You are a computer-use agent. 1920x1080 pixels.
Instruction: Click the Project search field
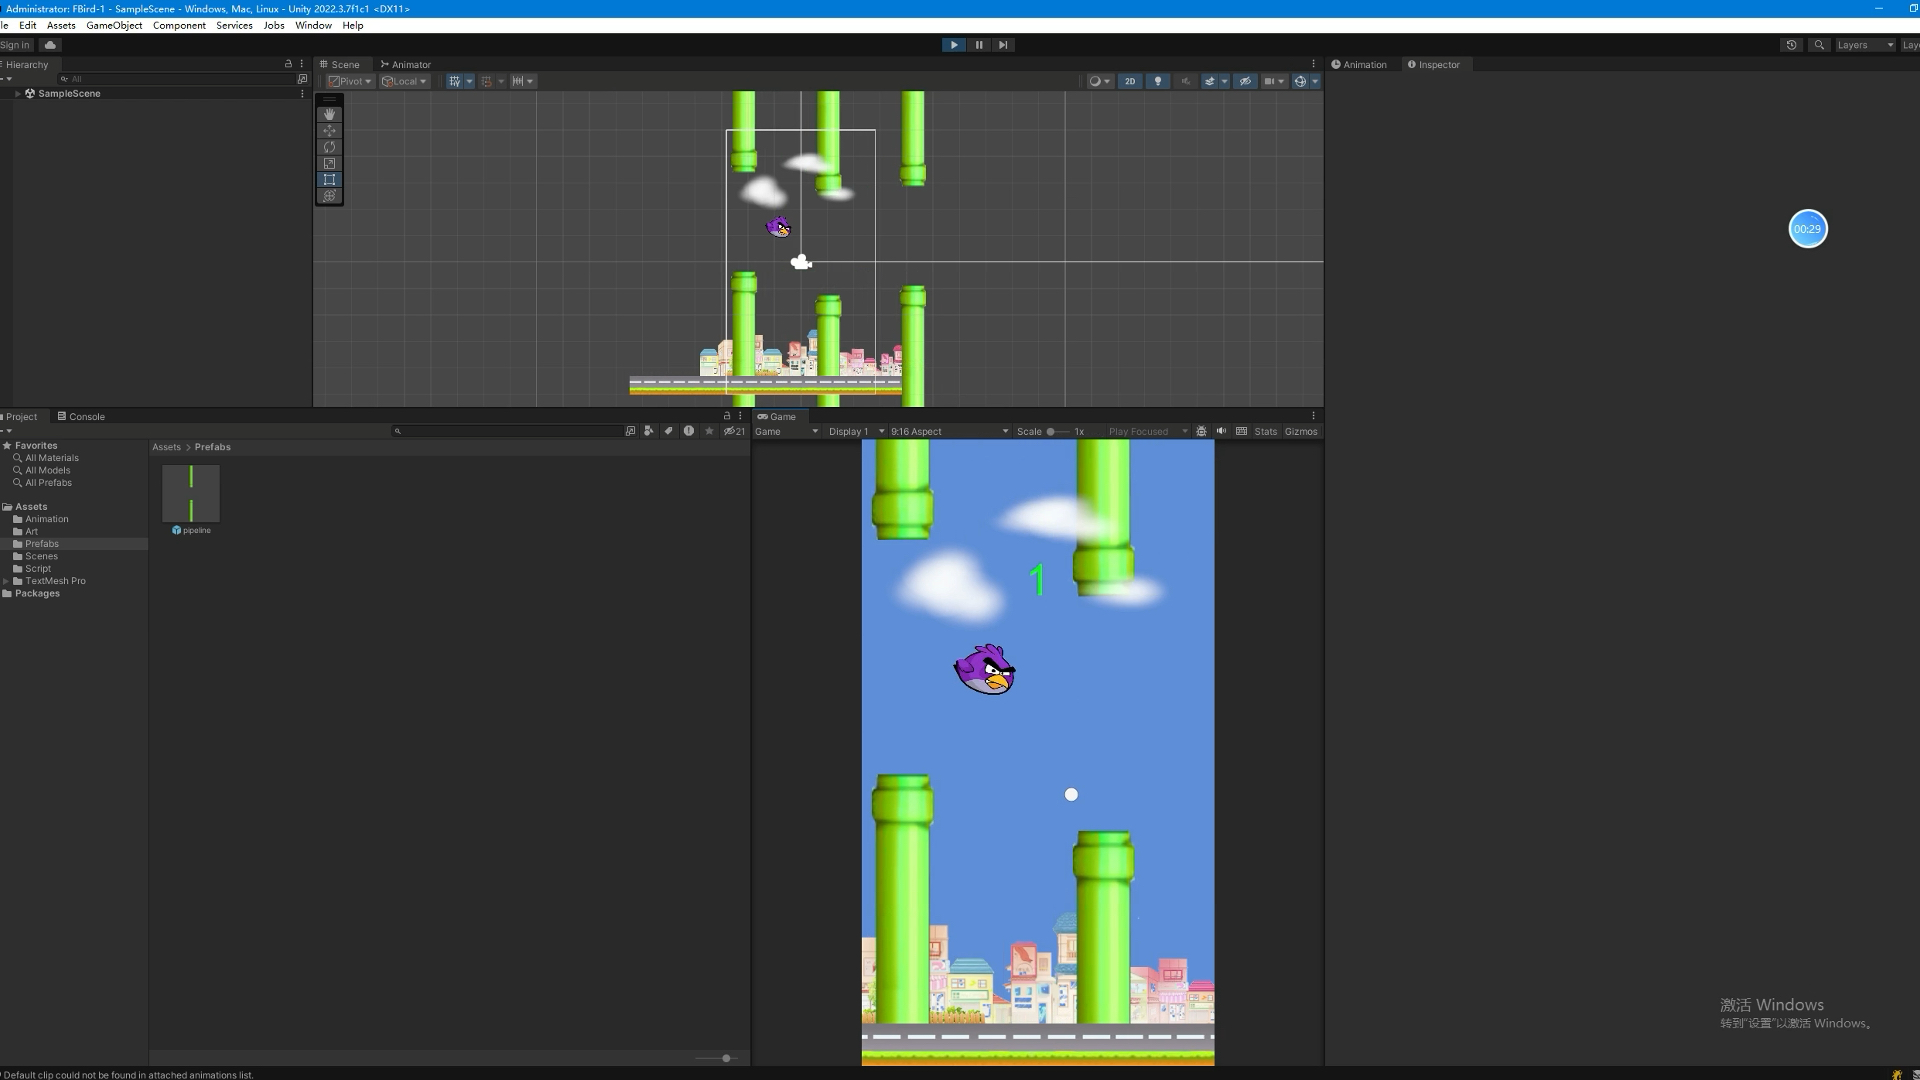pyautogui.click(x=508, y=431)
